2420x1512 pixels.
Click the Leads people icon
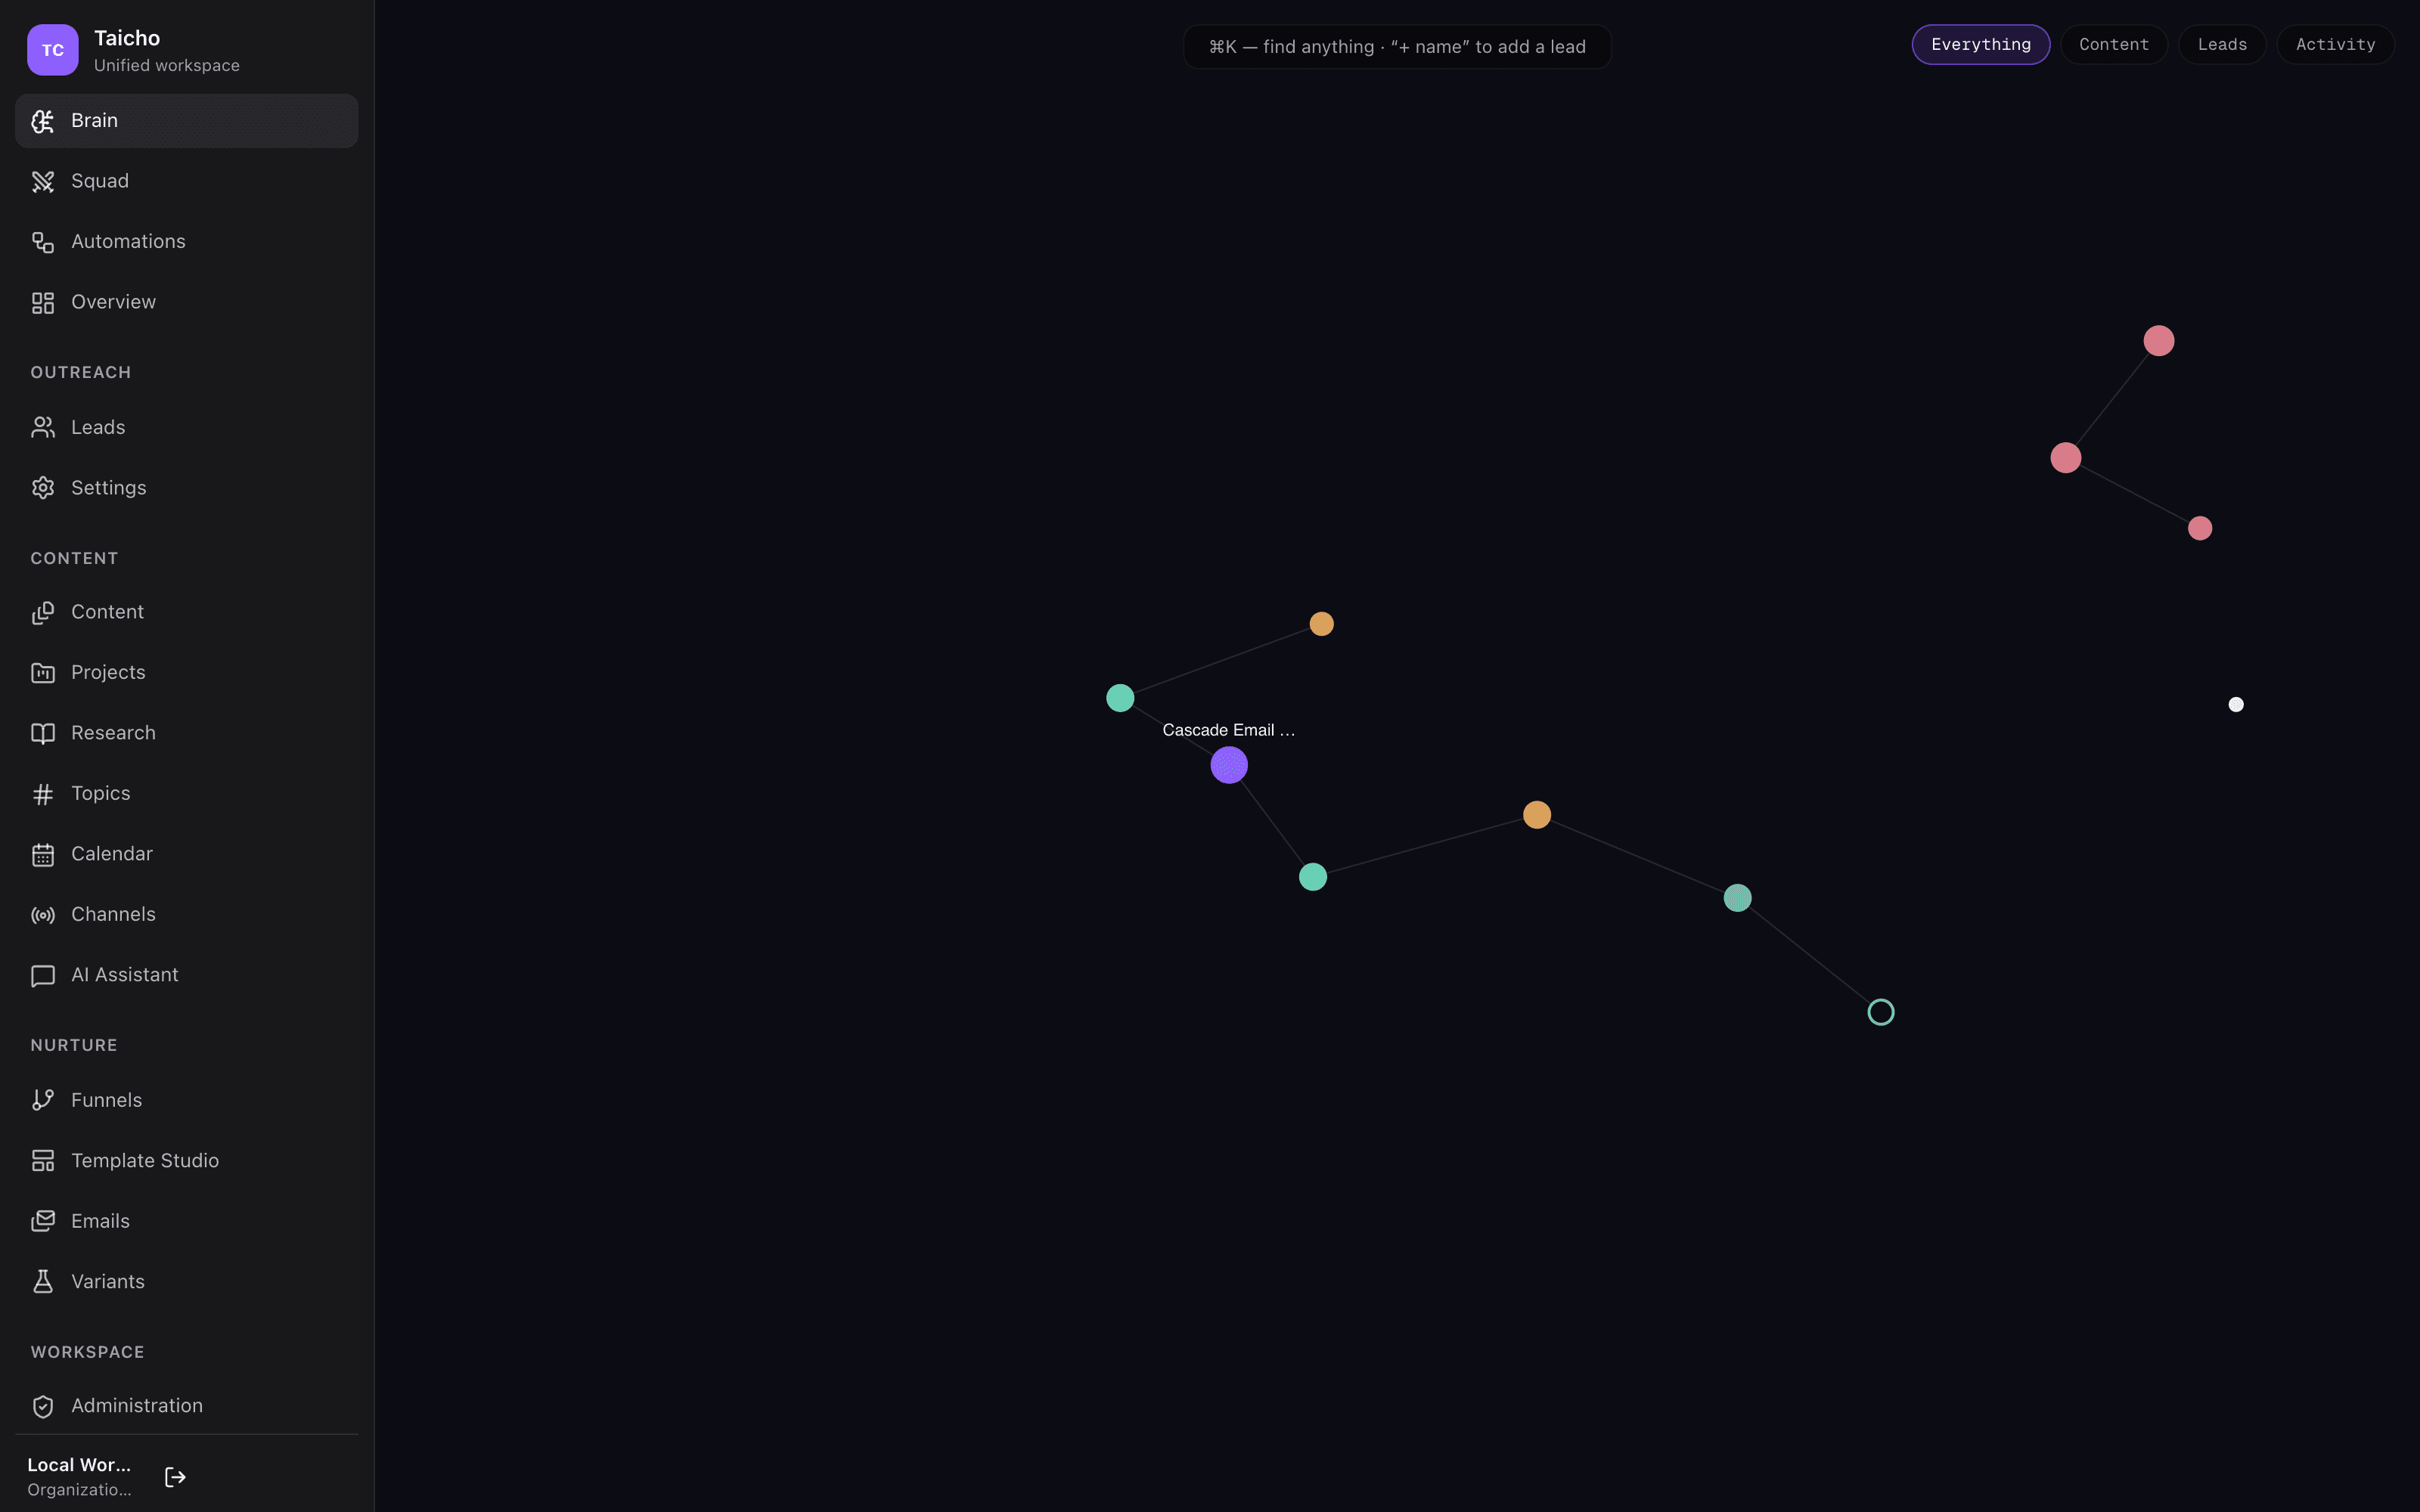coord(43,428)
